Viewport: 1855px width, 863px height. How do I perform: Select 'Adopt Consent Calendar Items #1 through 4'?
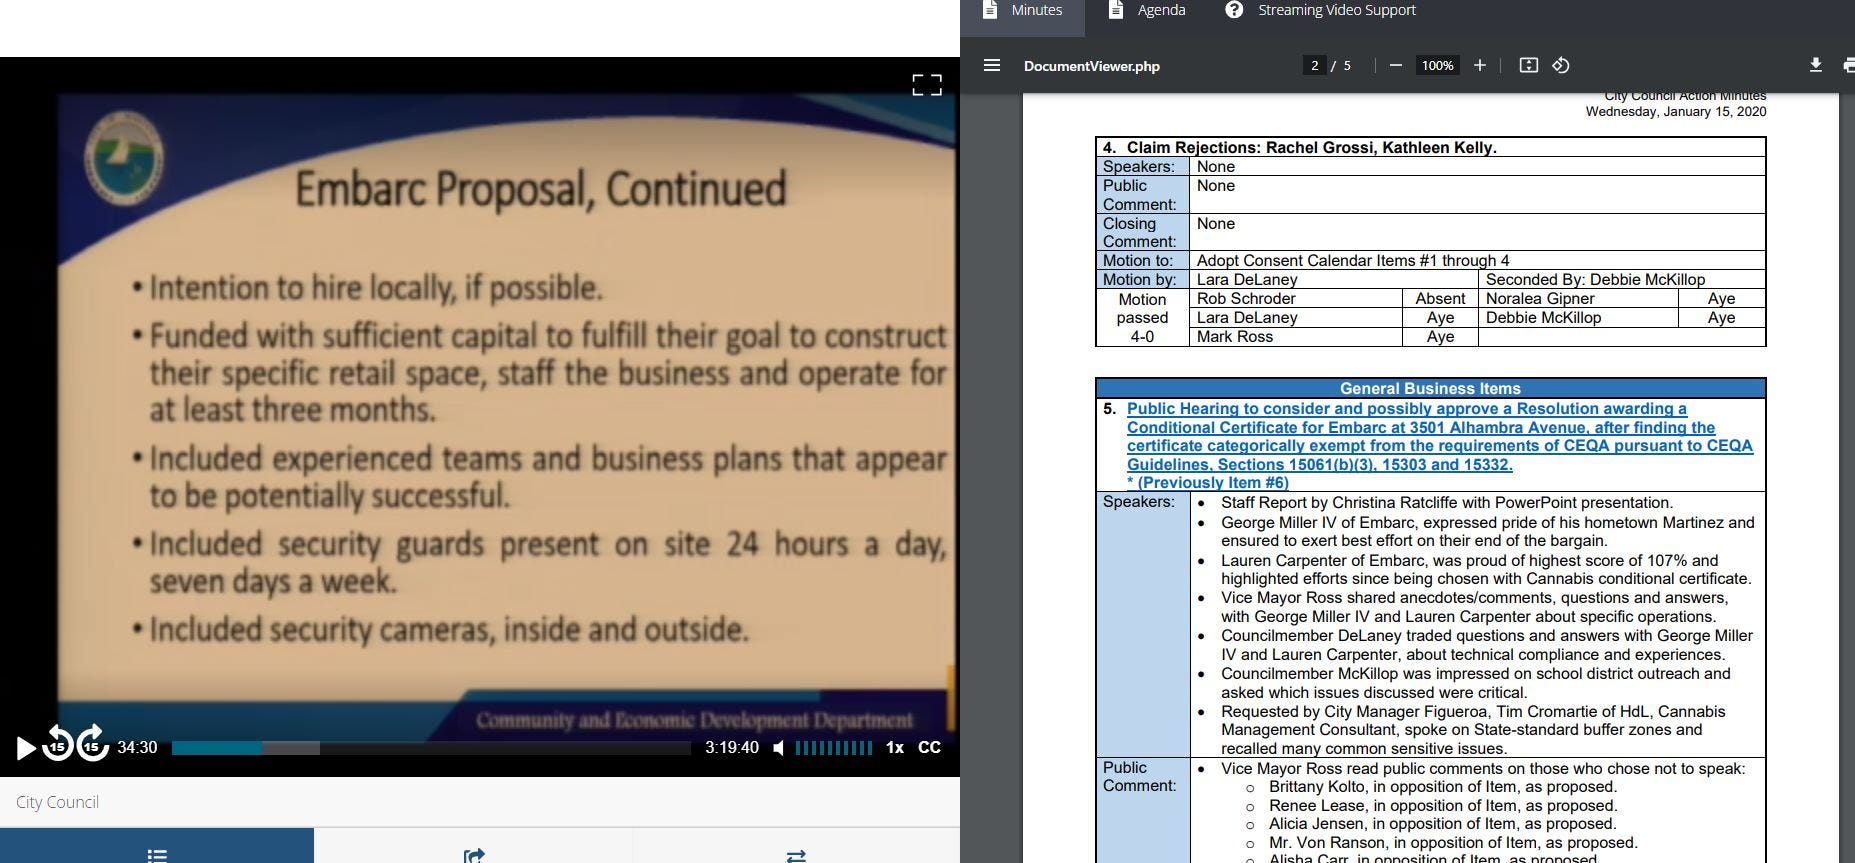coord(1352,260)
